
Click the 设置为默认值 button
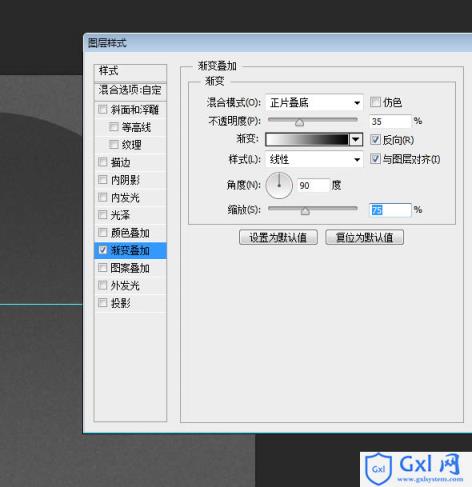click(x=278, y=237)
